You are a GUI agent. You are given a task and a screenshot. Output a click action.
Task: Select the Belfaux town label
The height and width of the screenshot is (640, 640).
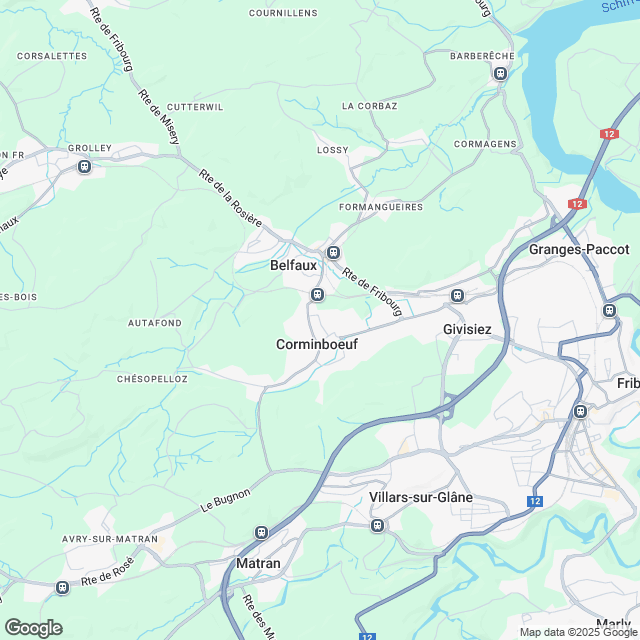click(x=293, y=265)
